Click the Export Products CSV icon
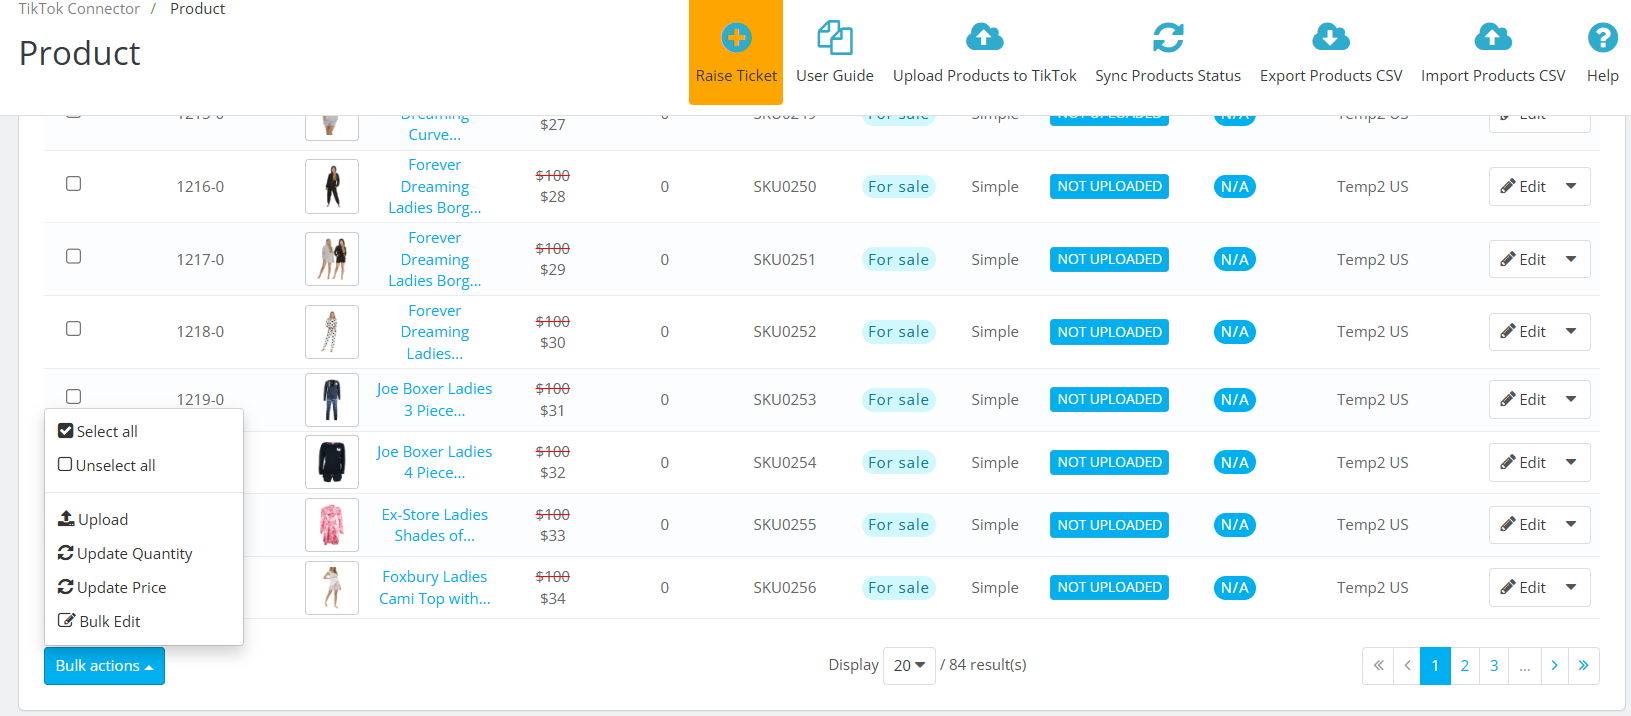Viewport: 1631px width, 716px height. click(1330, 38)
